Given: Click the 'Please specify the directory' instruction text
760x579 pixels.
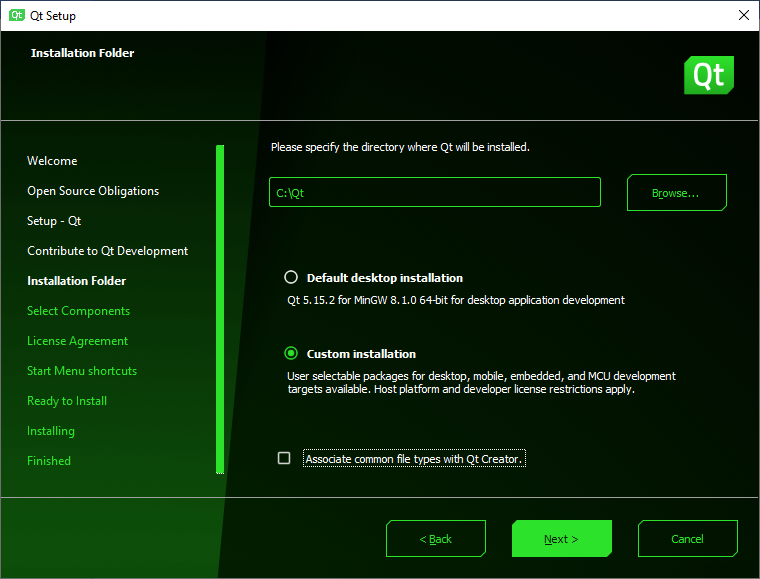Looking at the screenshot, I should click(x=400, y=147).
